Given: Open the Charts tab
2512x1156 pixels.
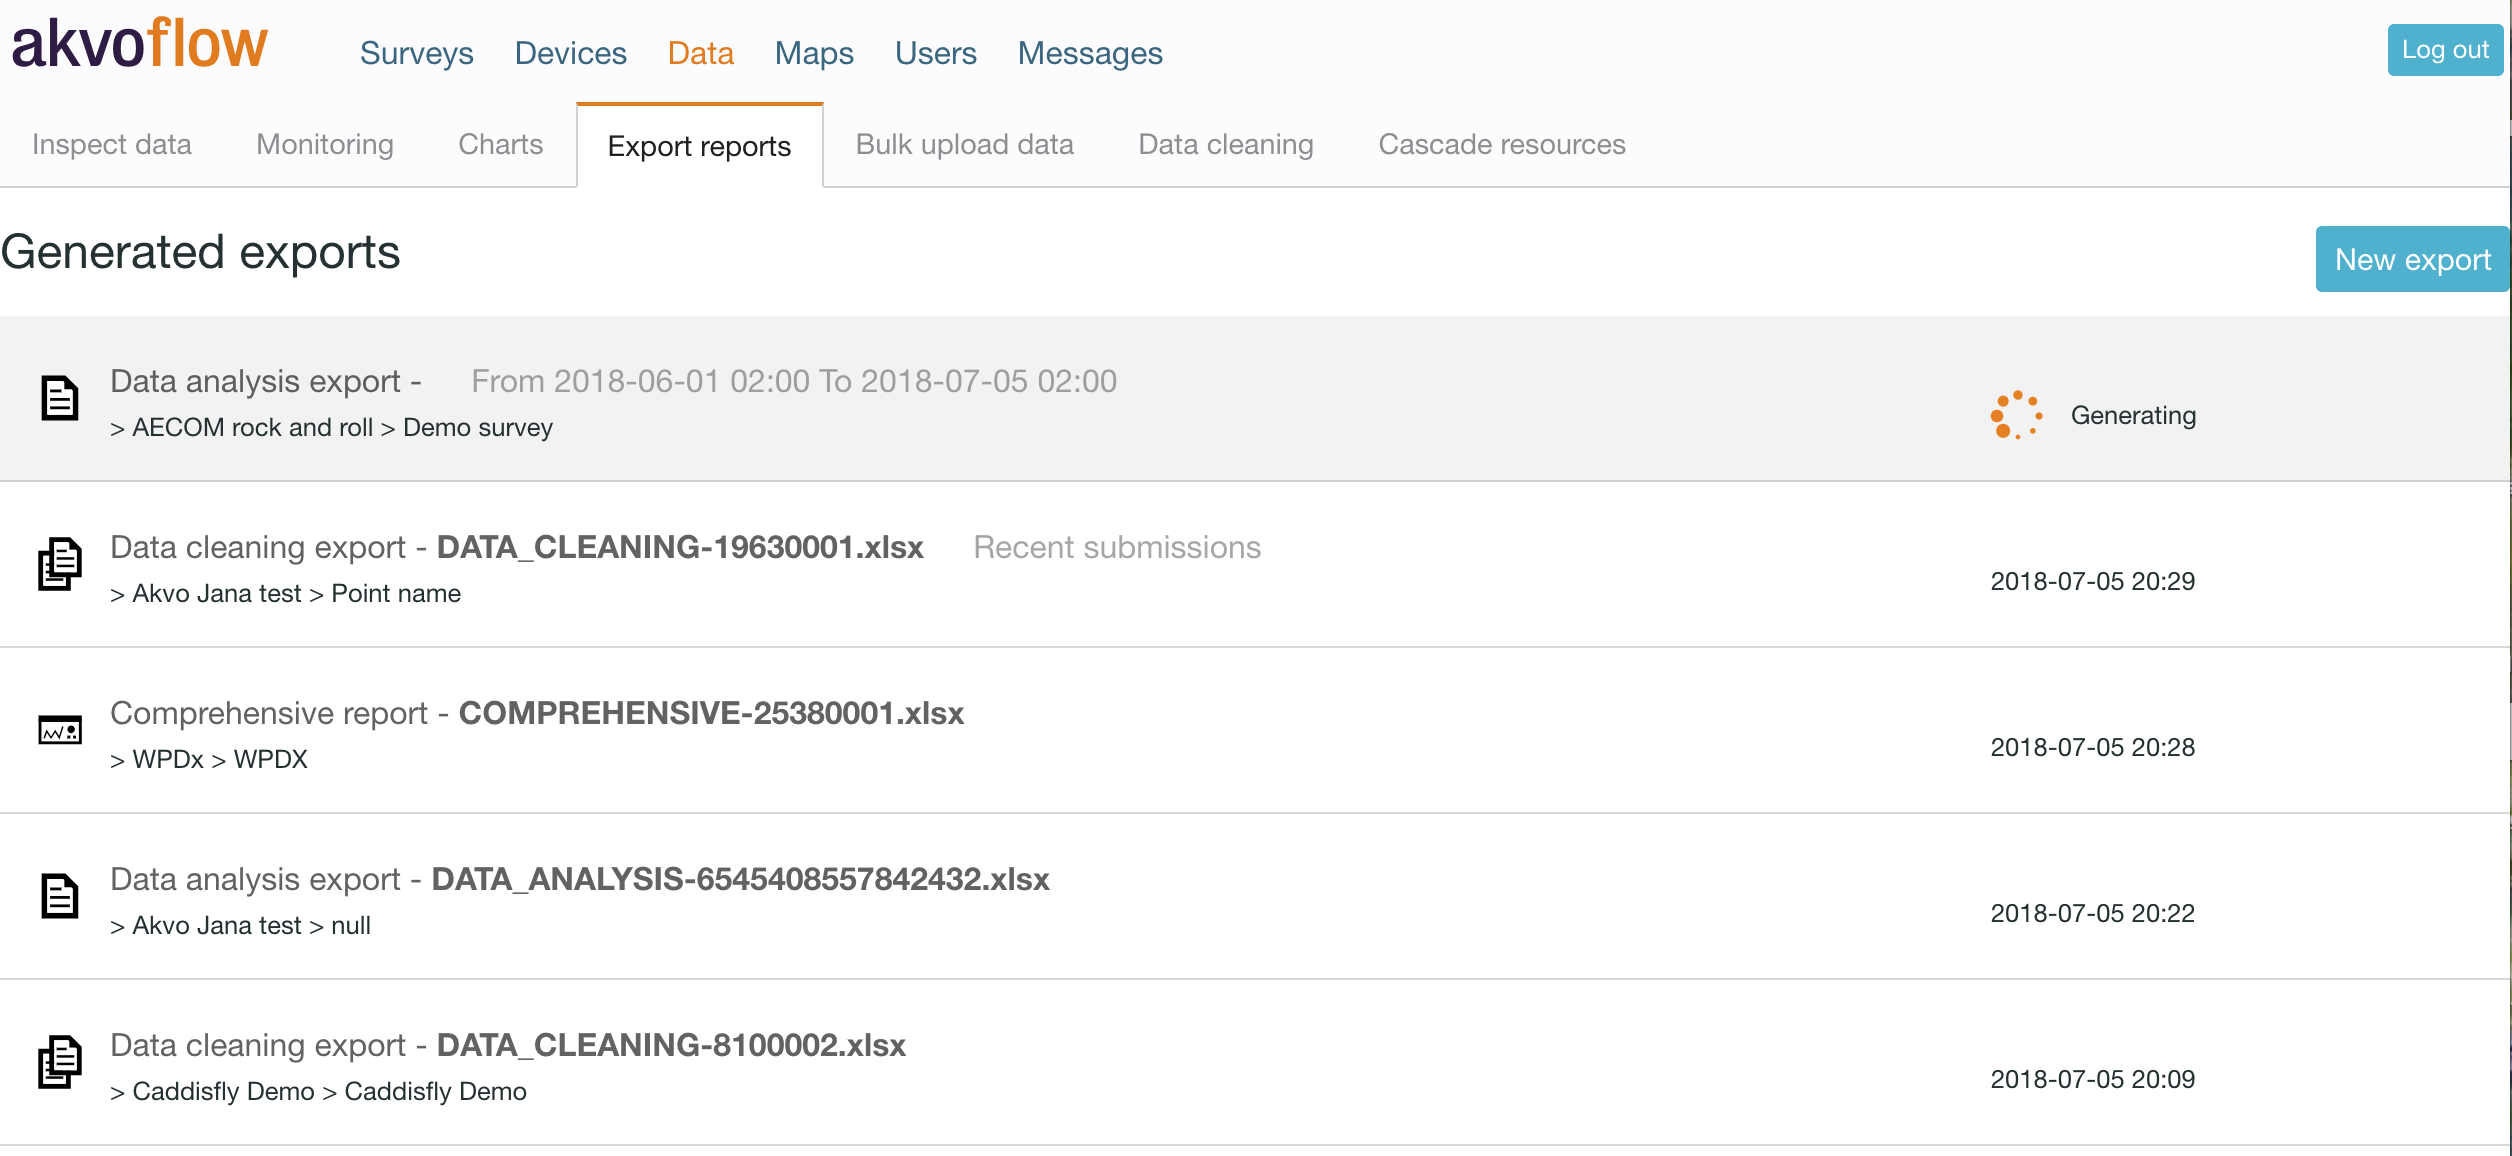Looking at the screenshot, I should pos(500,145).
